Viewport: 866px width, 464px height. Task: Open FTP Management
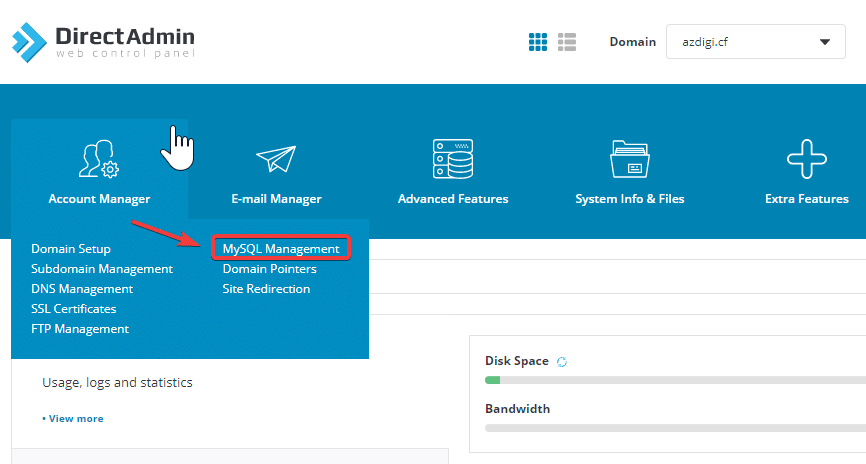[x=80, y=329]
